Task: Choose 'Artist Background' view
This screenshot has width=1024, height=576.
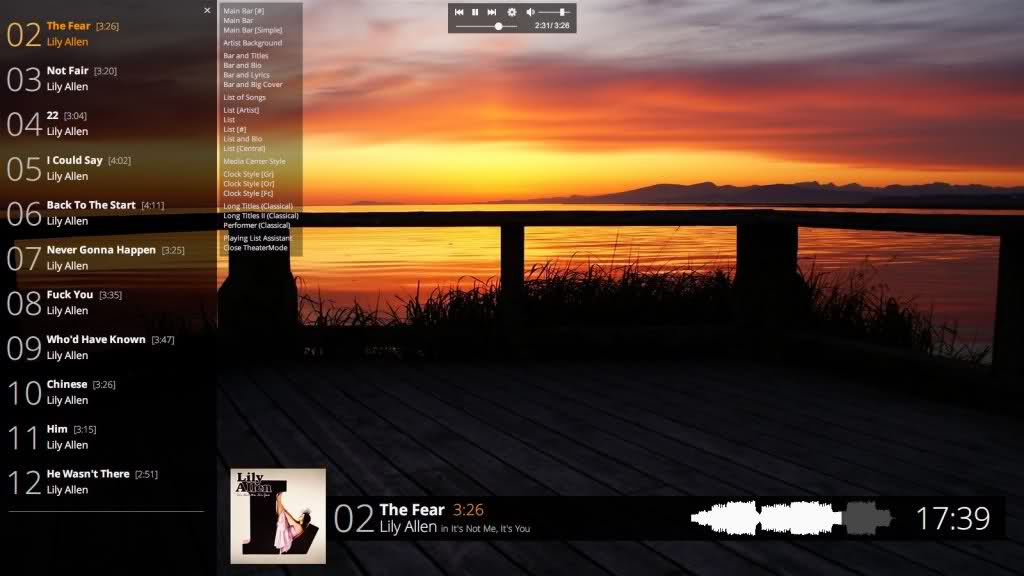Action: pos(253,43)
